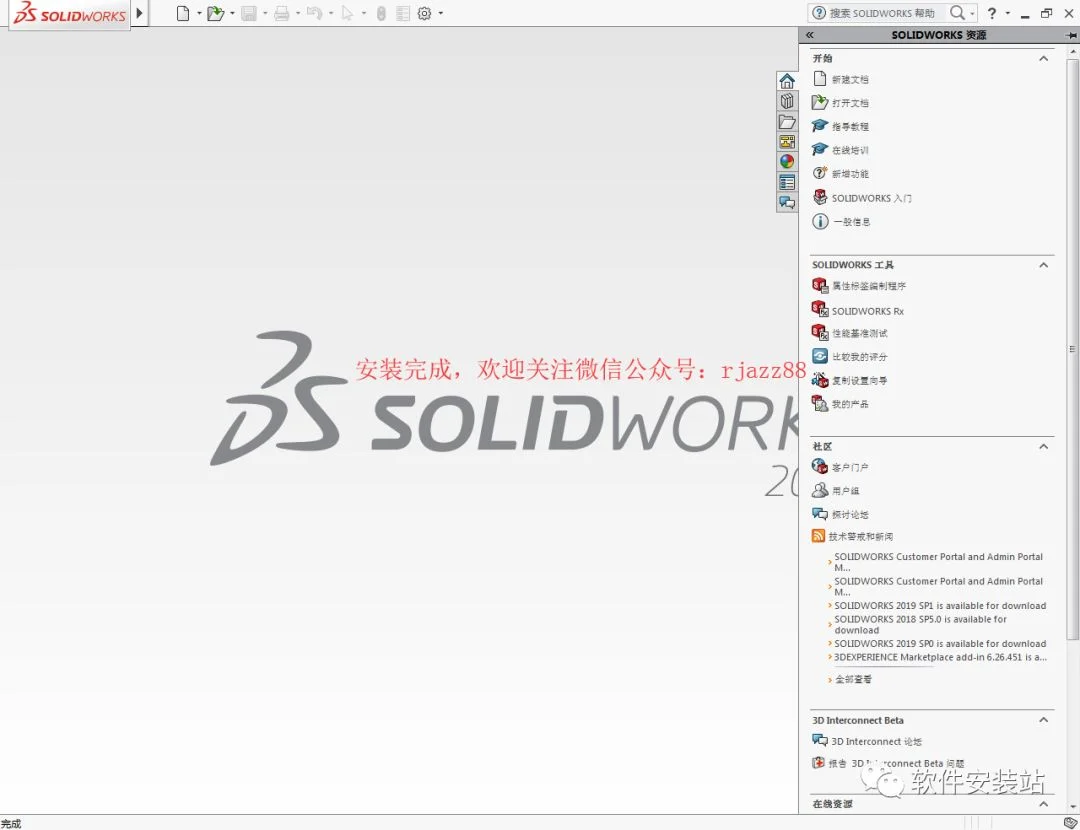Screen dimensions: 1080x830
Task: Open 3DEXPERIENCE Marketplace add-in news link
Action: click(x=941, y=657)
